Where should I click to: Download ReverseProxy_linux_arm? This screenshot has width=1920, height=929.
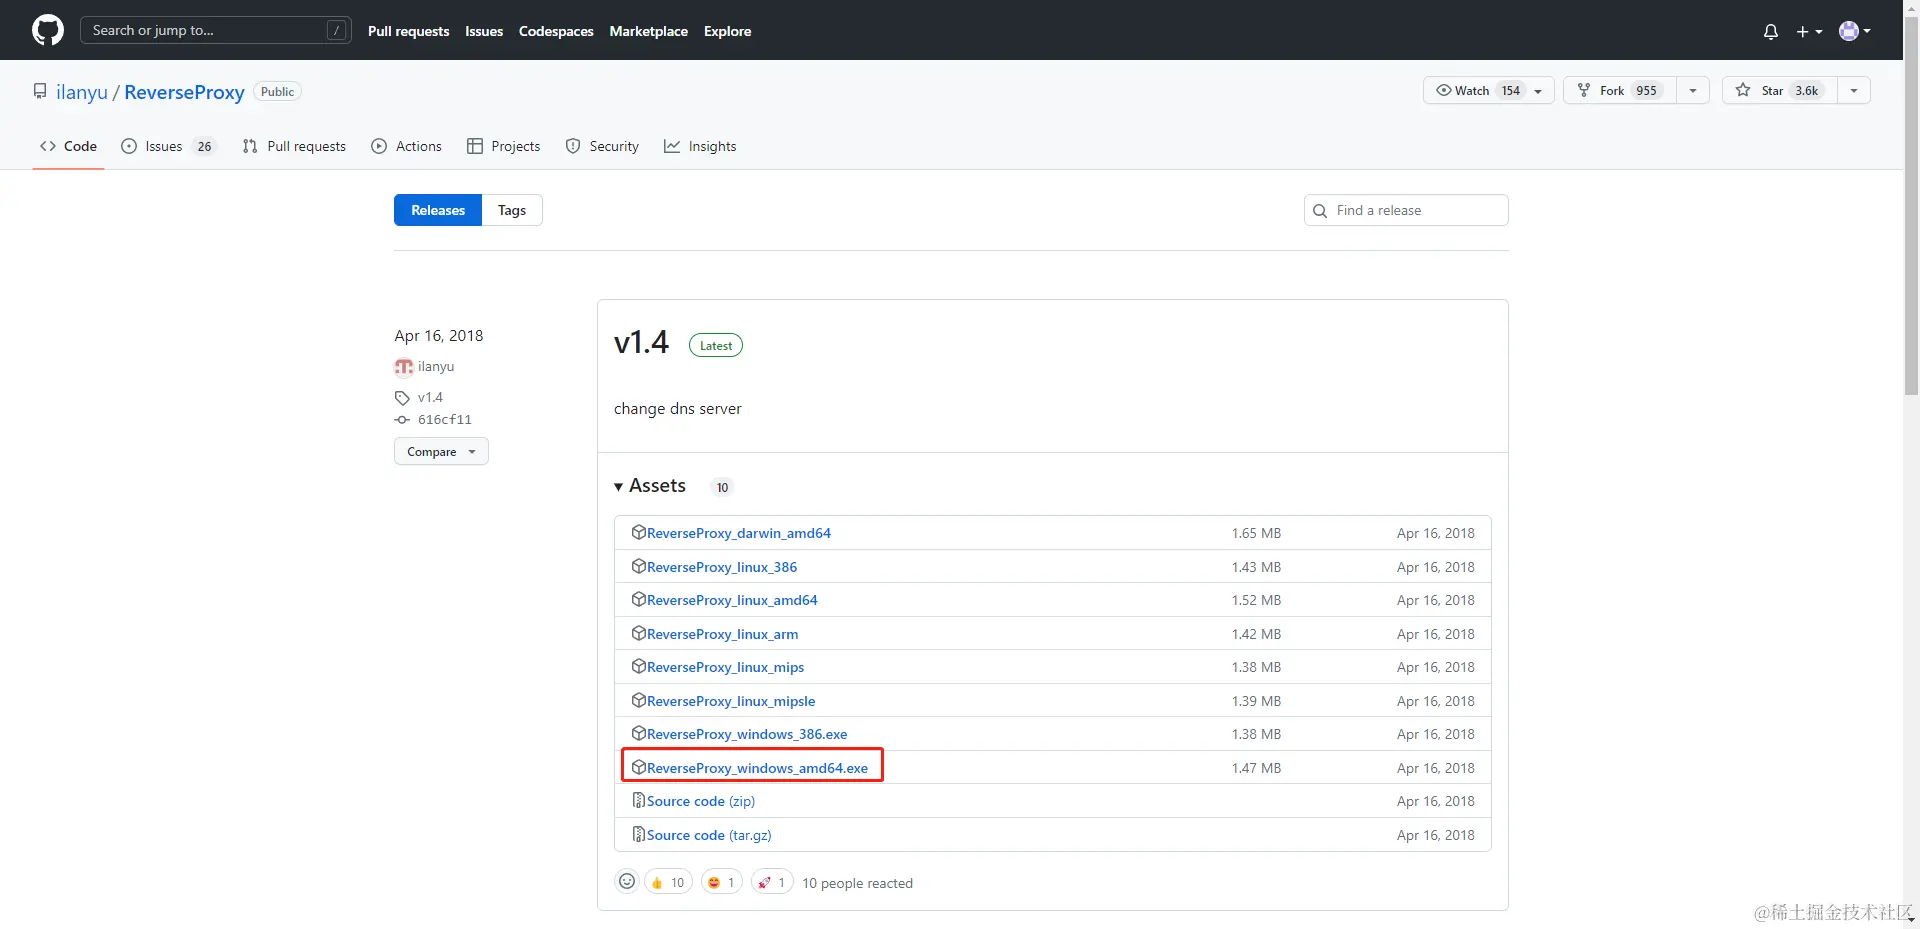(x=722, y=634)
